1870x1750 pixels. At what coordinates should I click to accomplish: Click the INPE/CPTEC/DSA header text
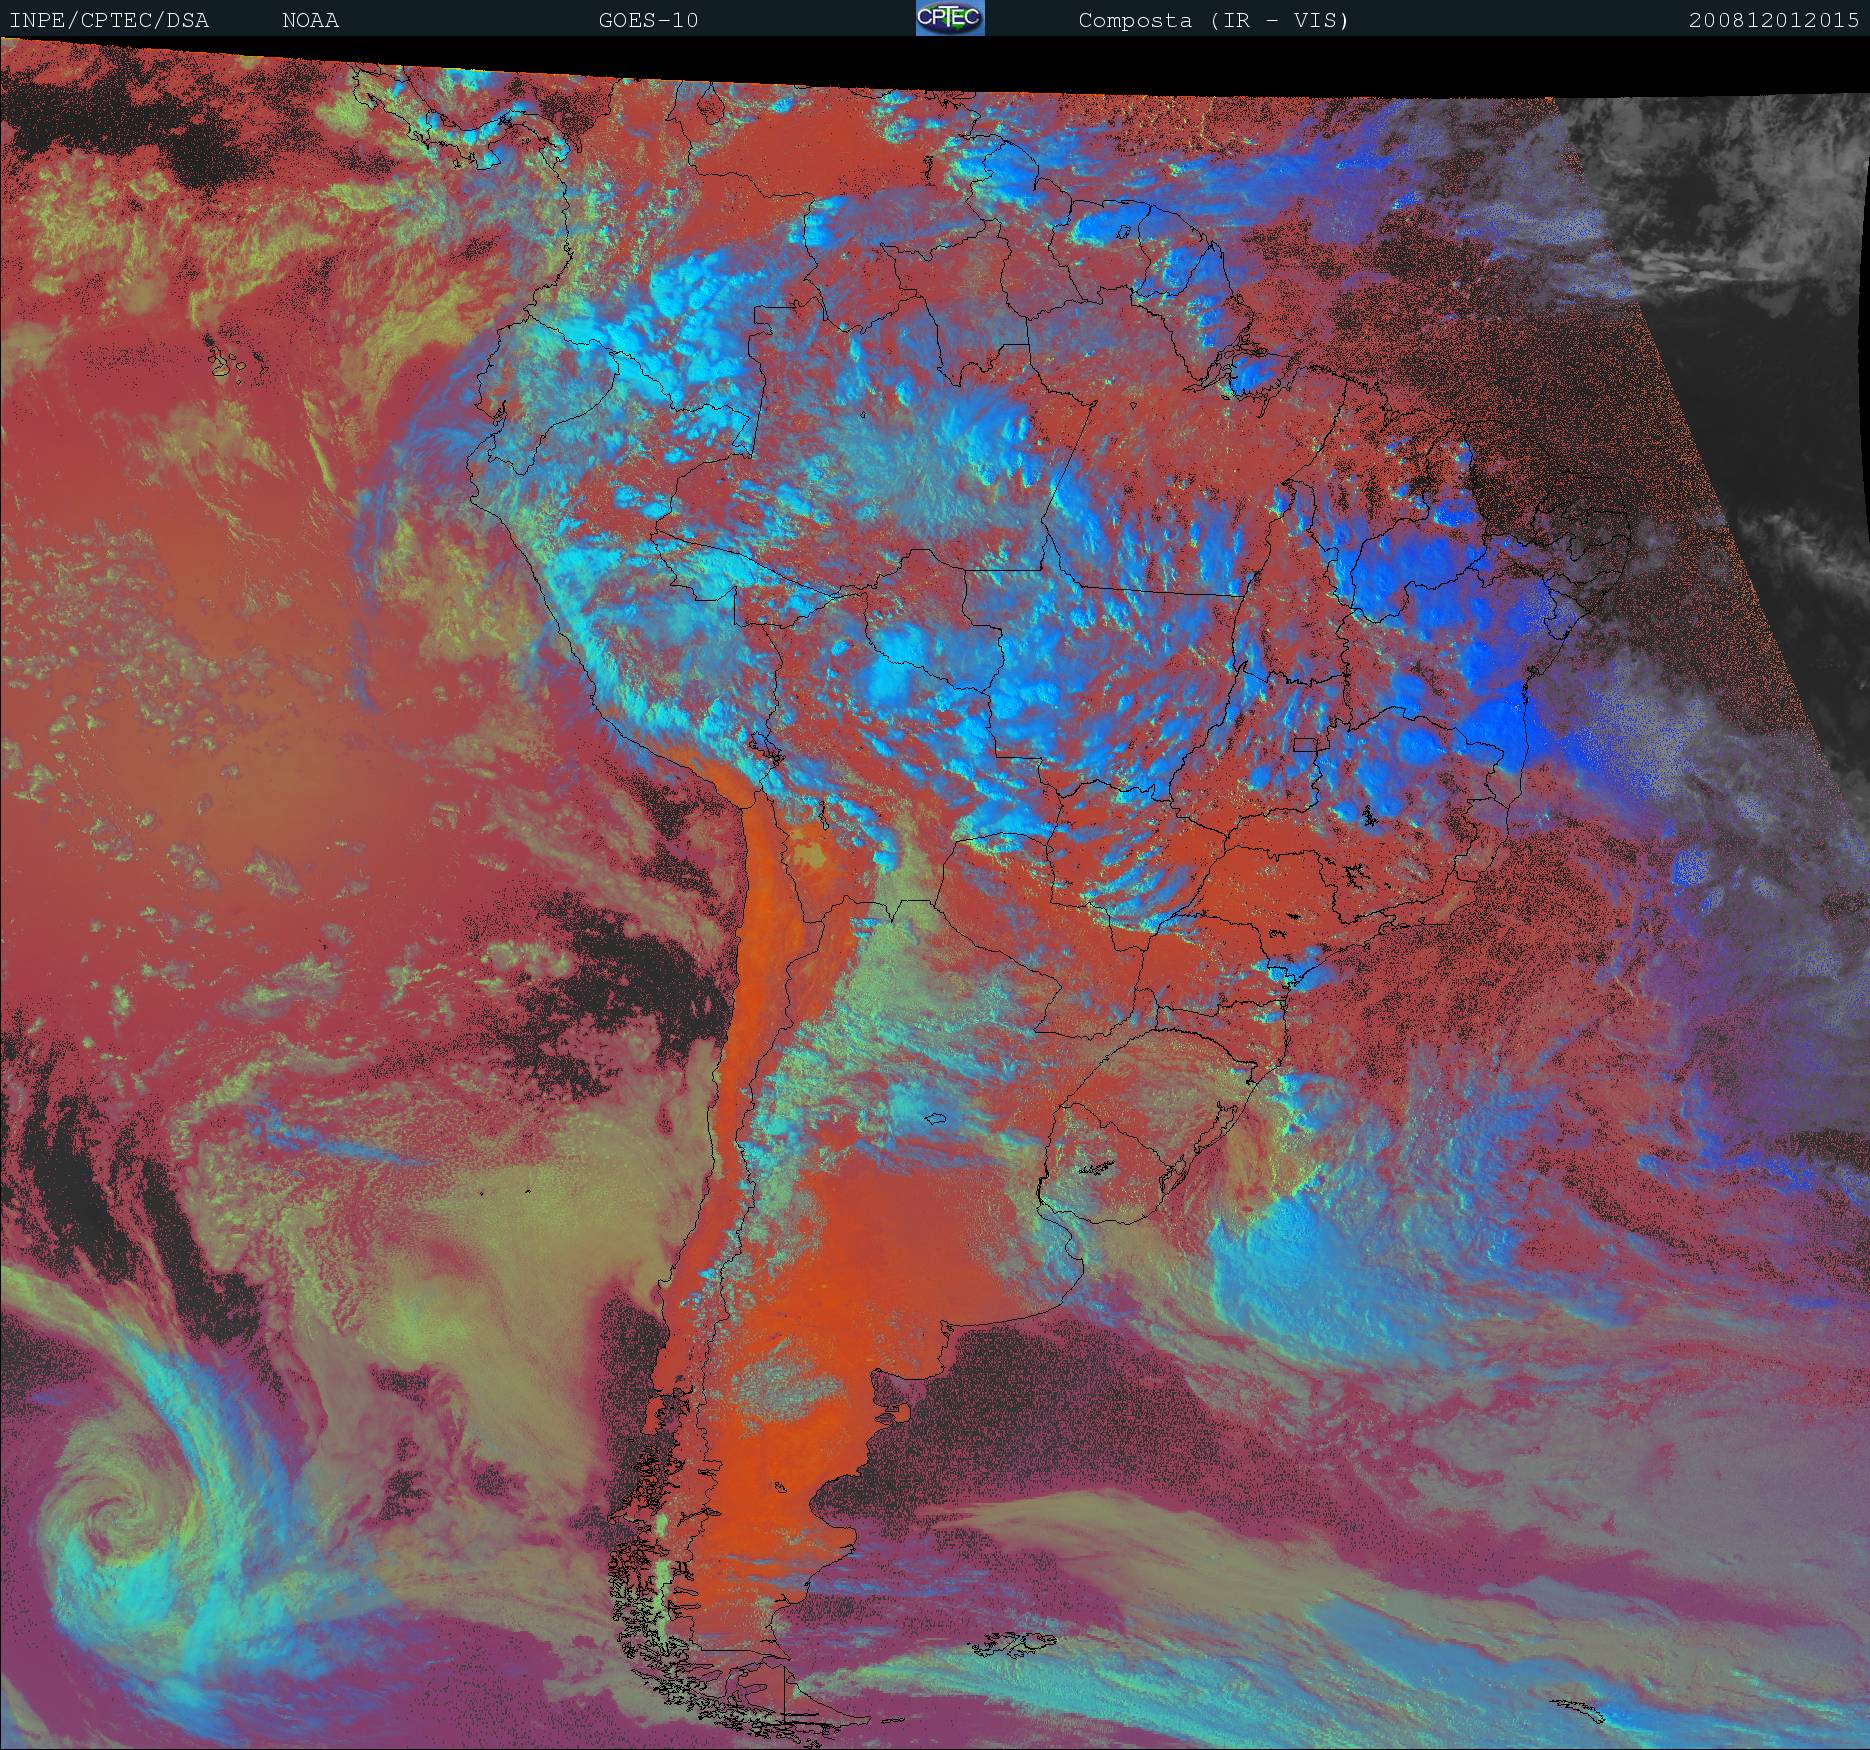click(109, 20)
